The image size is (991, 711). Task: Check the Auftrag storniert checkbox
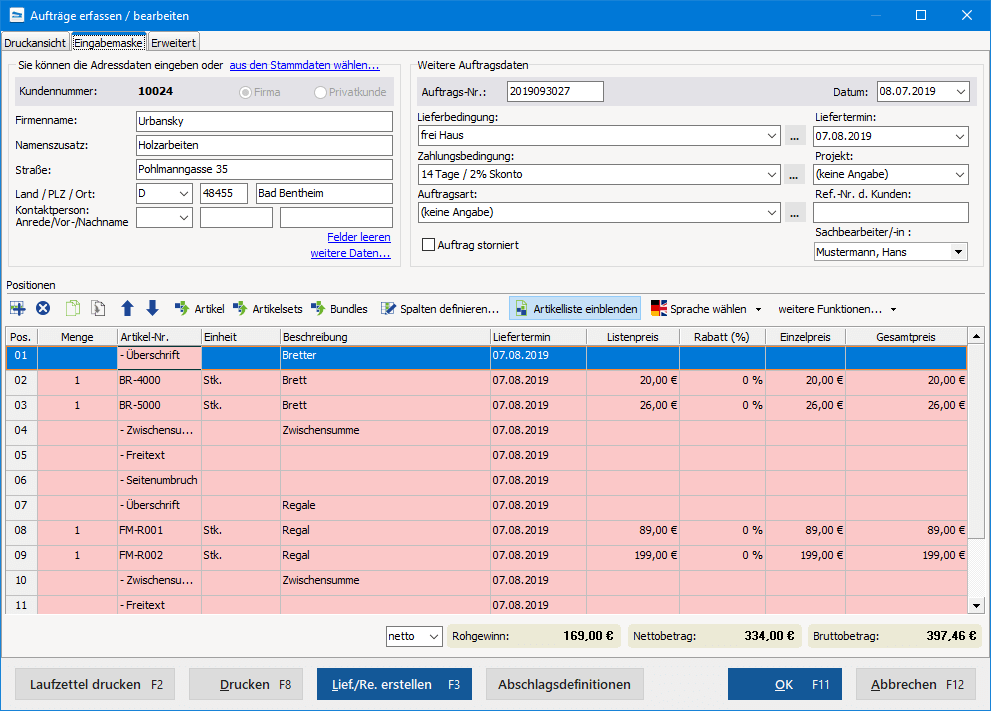coord(429,245)
